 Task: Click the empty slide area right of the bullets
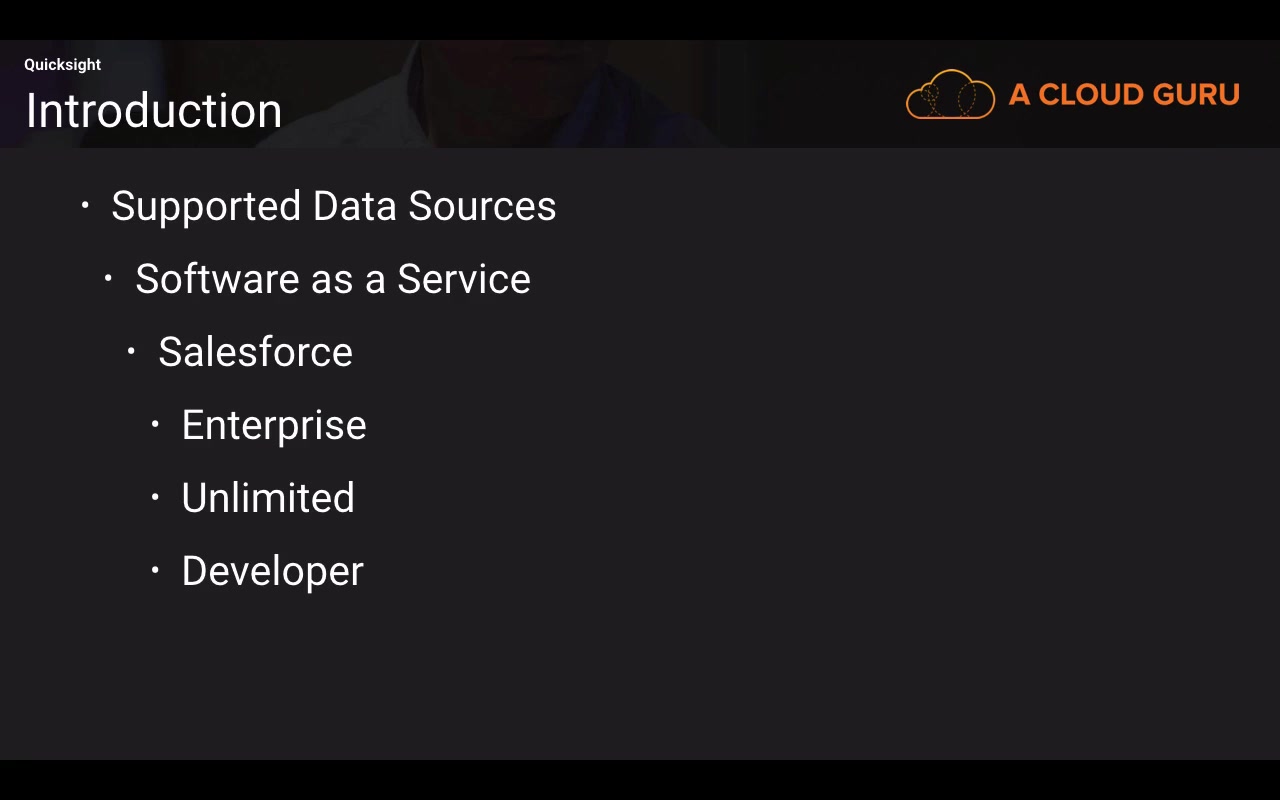[x=850, y=450]
